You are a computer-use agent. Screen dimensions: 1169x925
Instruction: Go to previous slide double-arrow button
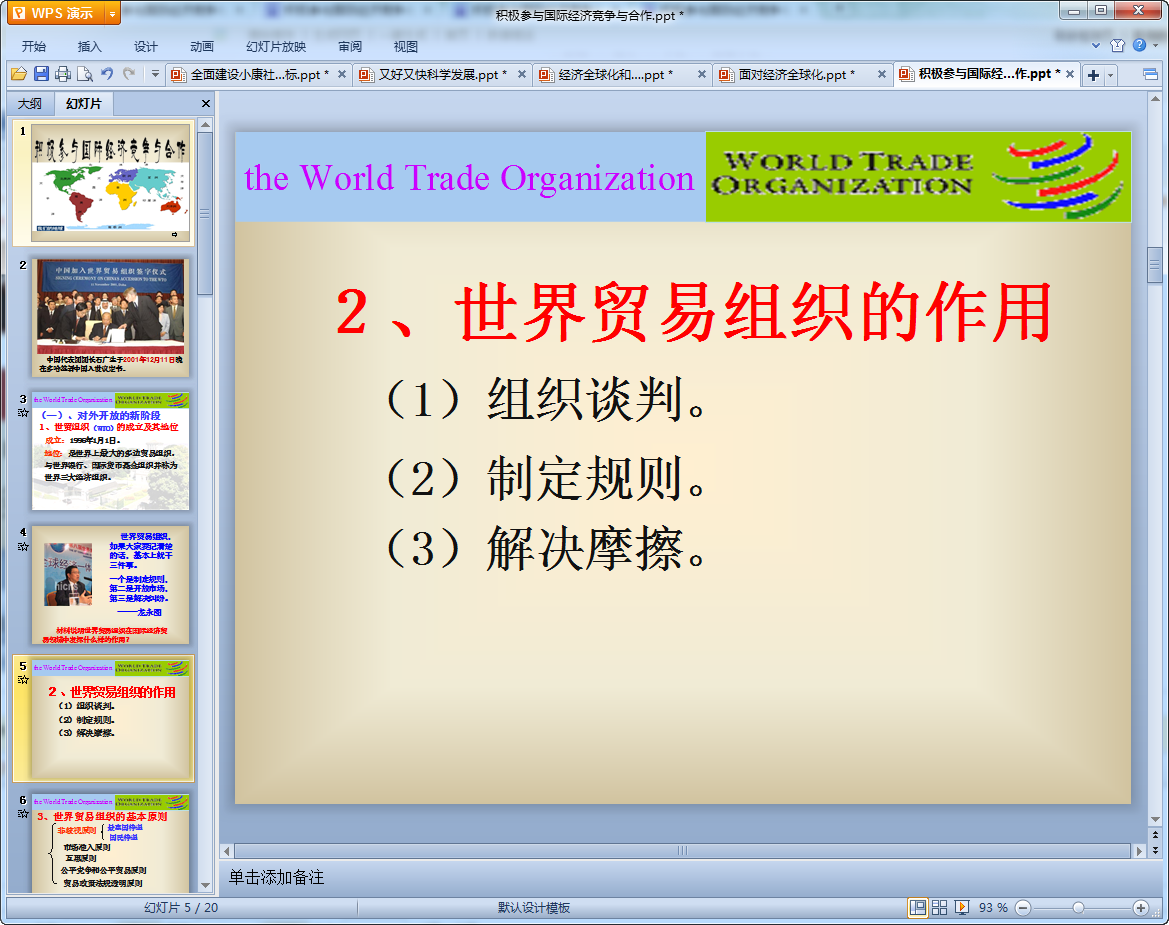point(1156,836)
